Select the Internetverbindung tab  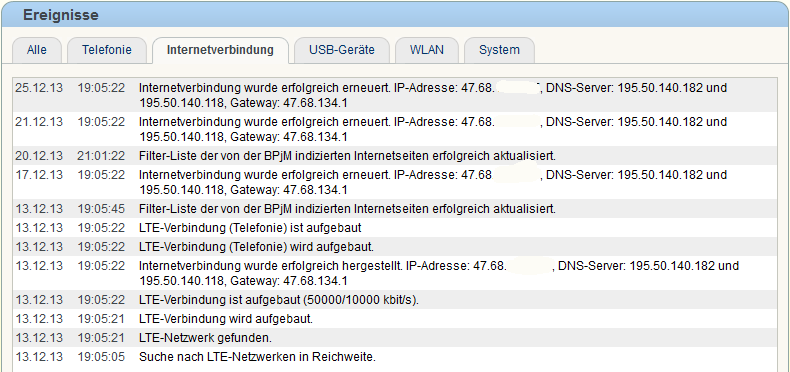point(220,50)
